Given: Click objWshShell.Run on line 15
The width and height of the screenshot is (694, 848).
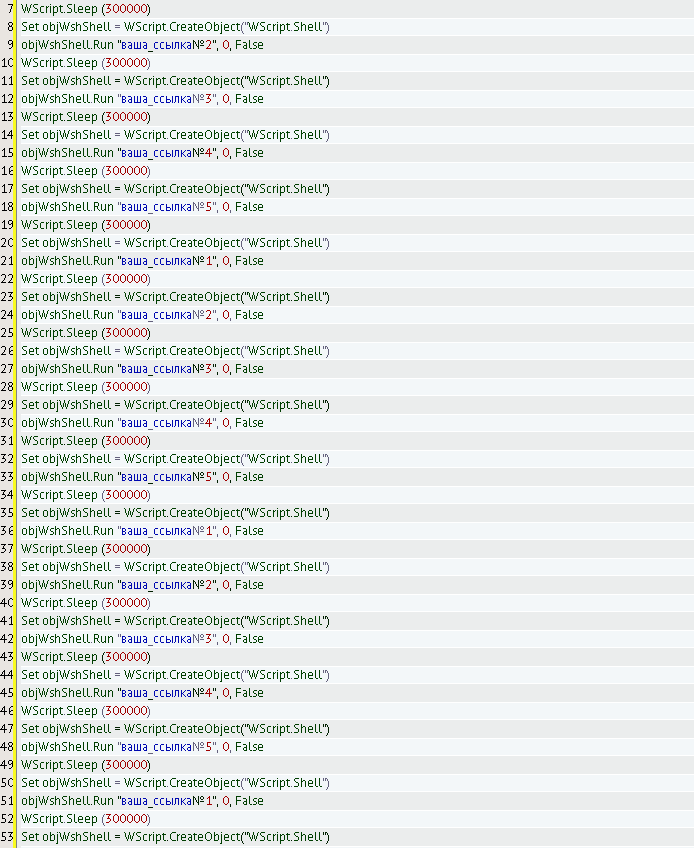Looking at the screenshot, I should click(x=67, y=152).
